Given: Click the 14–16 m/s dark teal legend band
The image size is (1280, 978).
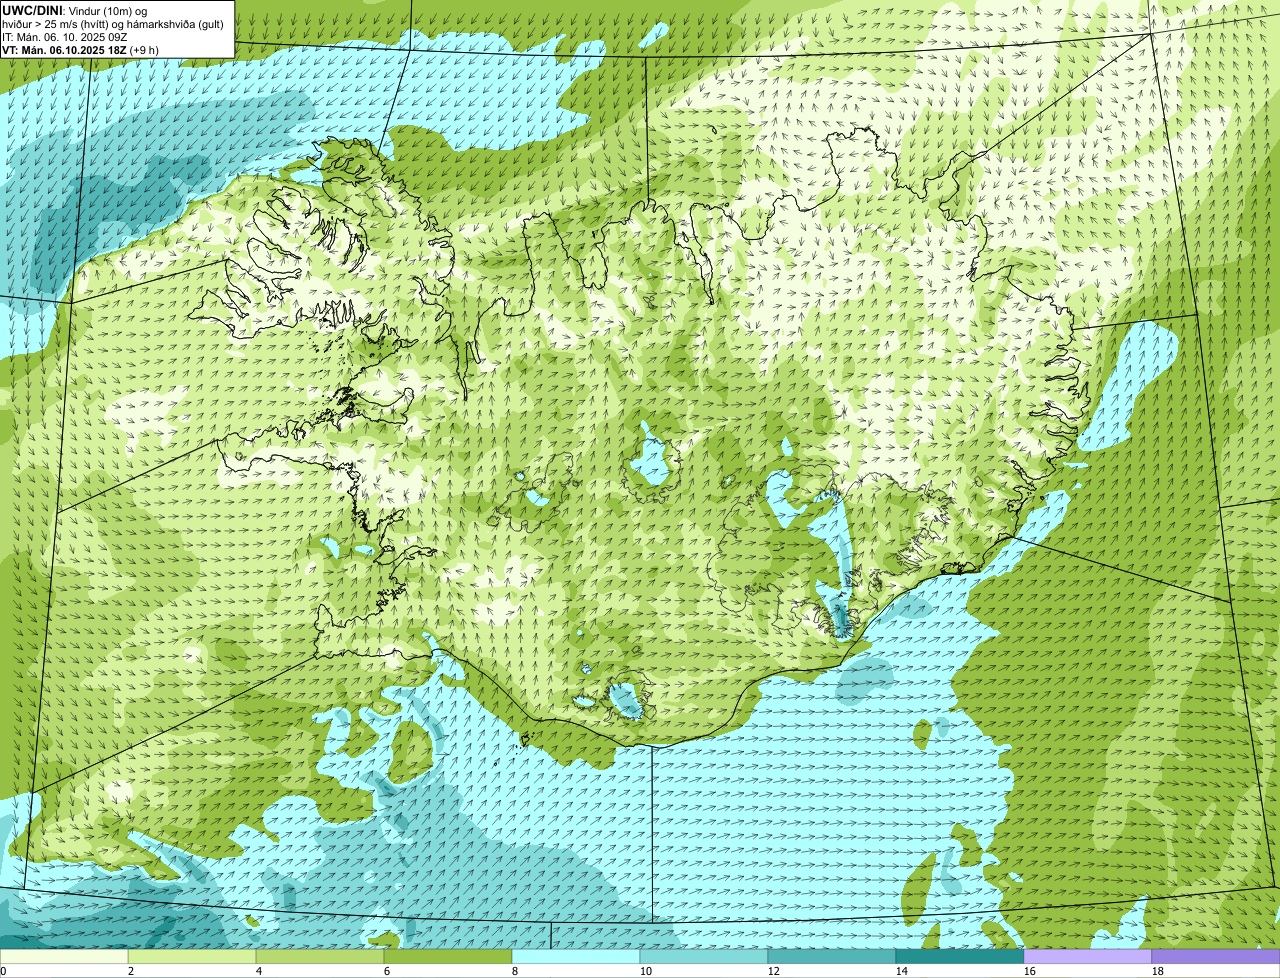Looking at the screenshot, I should 960,956.
